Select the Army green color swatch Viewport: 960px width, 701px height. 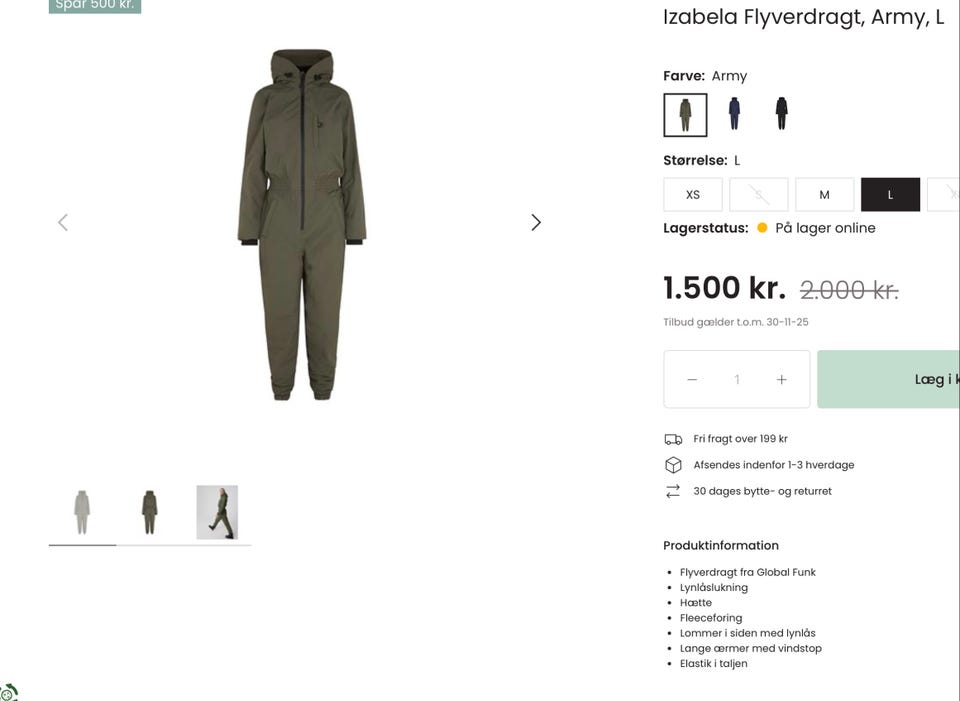(x=685, y=114)
